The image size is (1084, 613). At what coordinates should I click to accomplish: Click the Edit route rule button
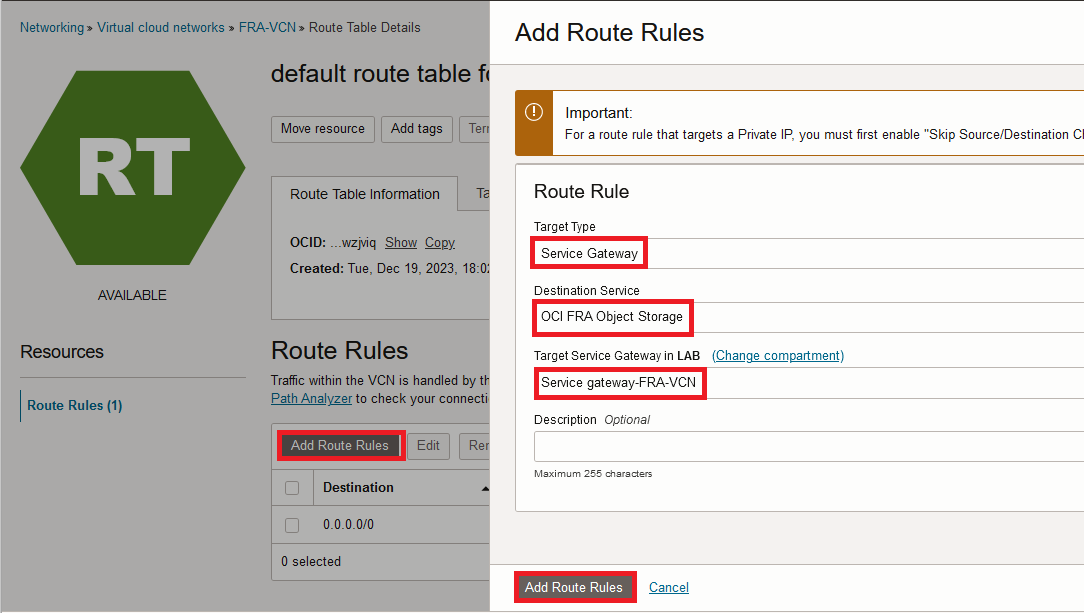click(428, 446)
